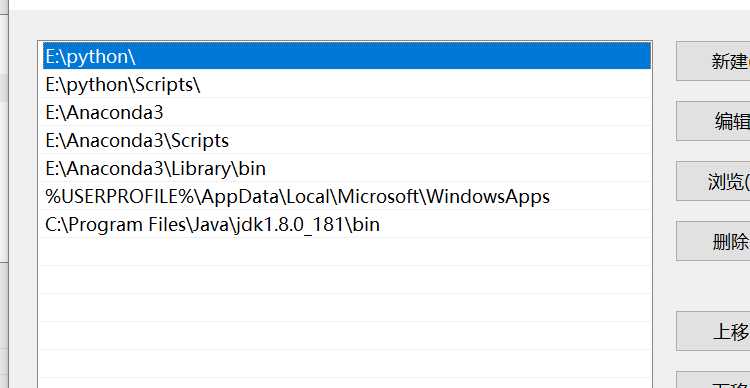Click the 删除 (Delete) button
750x388 pixels.
pyautogui.click(x=713, y=241)
